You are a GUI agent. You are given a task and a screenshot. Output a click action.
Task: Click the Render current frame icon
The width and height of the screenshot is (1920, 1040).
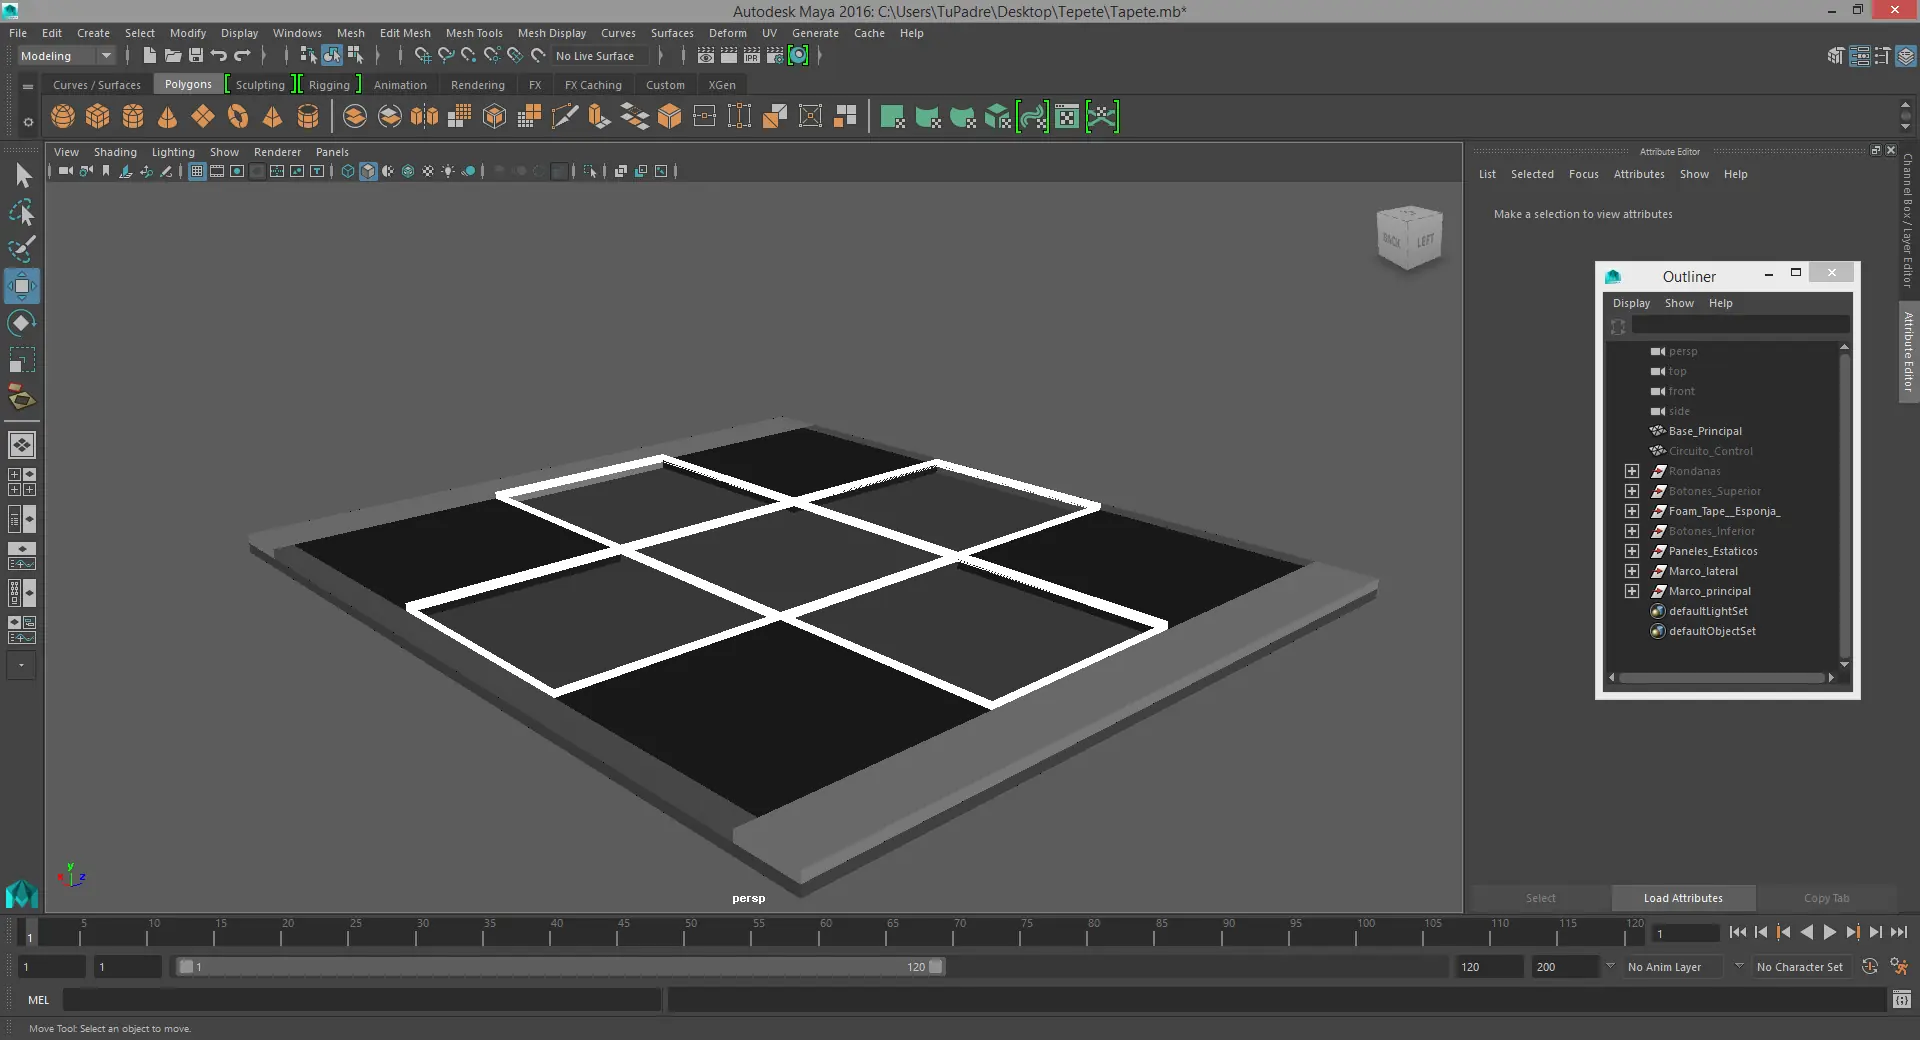tap(729, 56)
